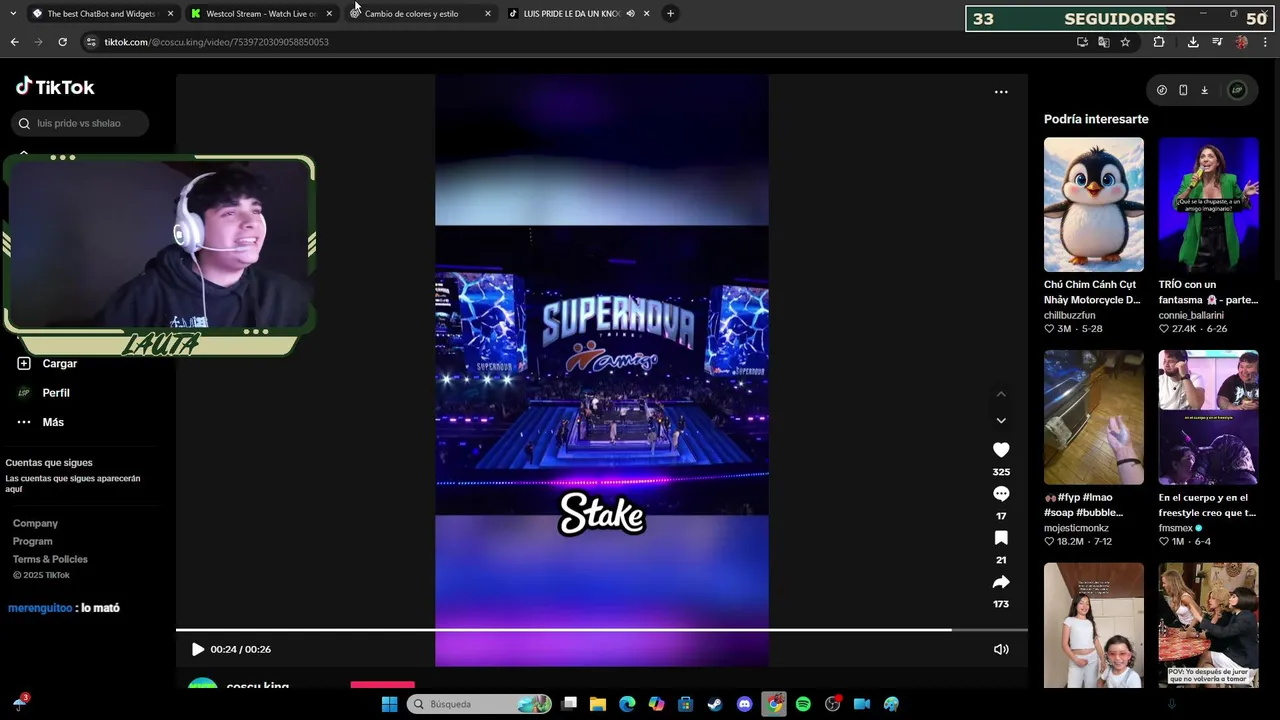Open the Chrome profile avatar

pos(1241,42)
